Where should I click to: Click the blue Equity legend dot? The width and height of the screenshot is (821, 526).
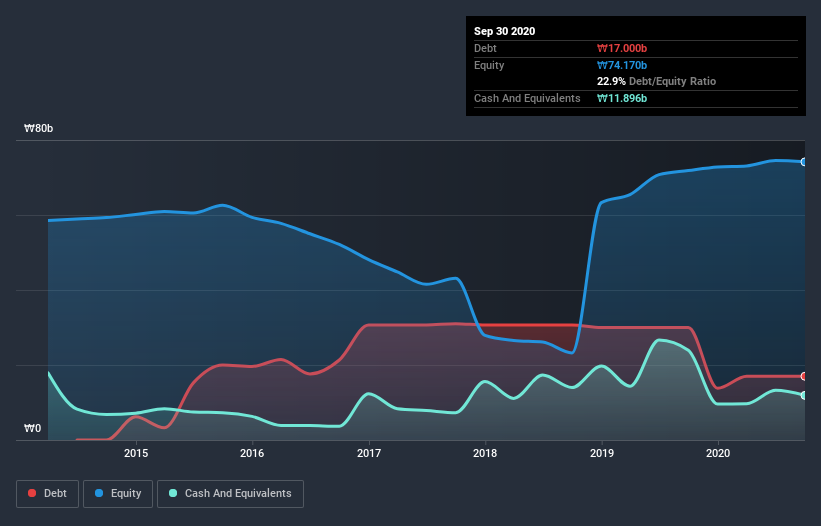click(99, 493)
